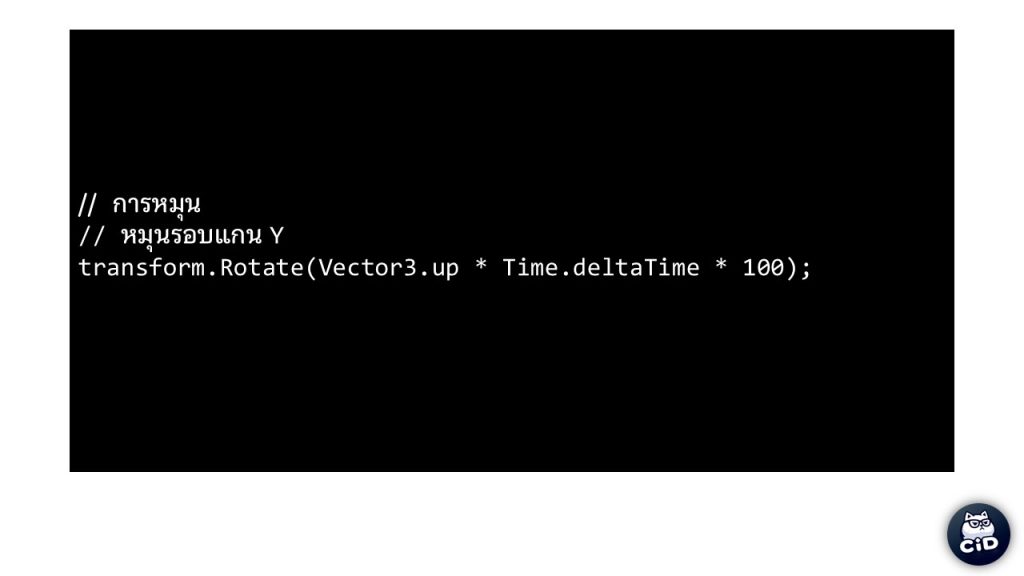Click the Vector3 keyword in code line
This screenshot has height=576, width=1024.
coord(367,268)
